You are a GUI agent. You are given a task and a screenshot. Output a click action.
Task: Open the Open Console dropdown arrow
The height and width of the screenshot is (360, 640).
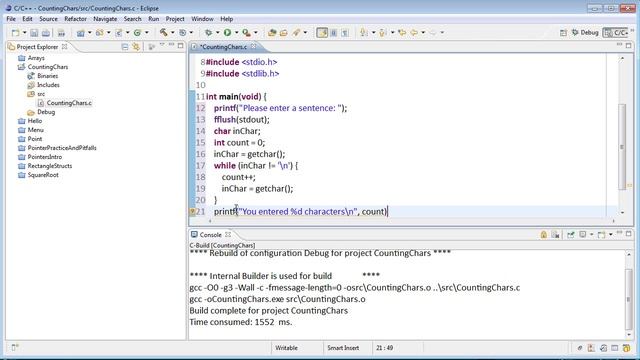pyautogui.click(x=611, y=235)
